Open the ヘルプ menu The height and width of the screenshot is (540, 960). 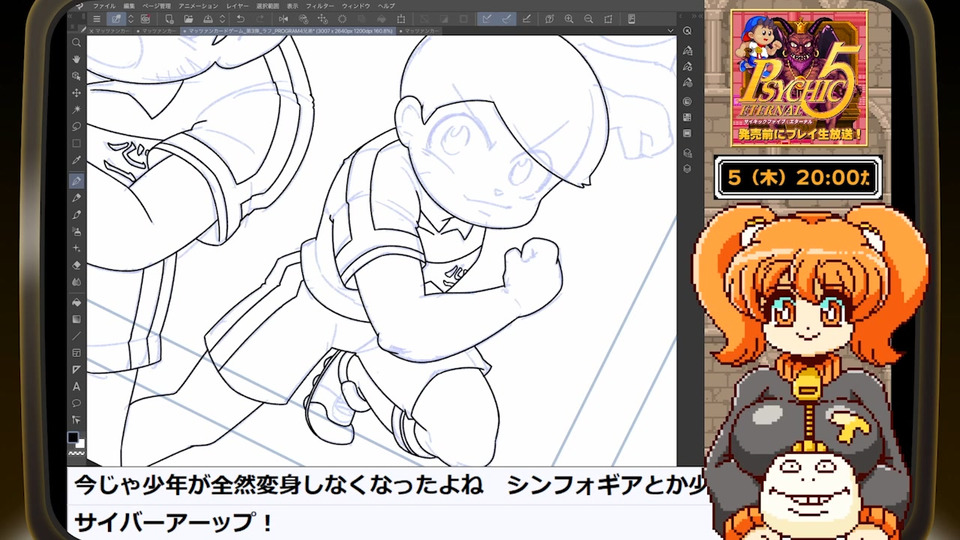[386, 6]
